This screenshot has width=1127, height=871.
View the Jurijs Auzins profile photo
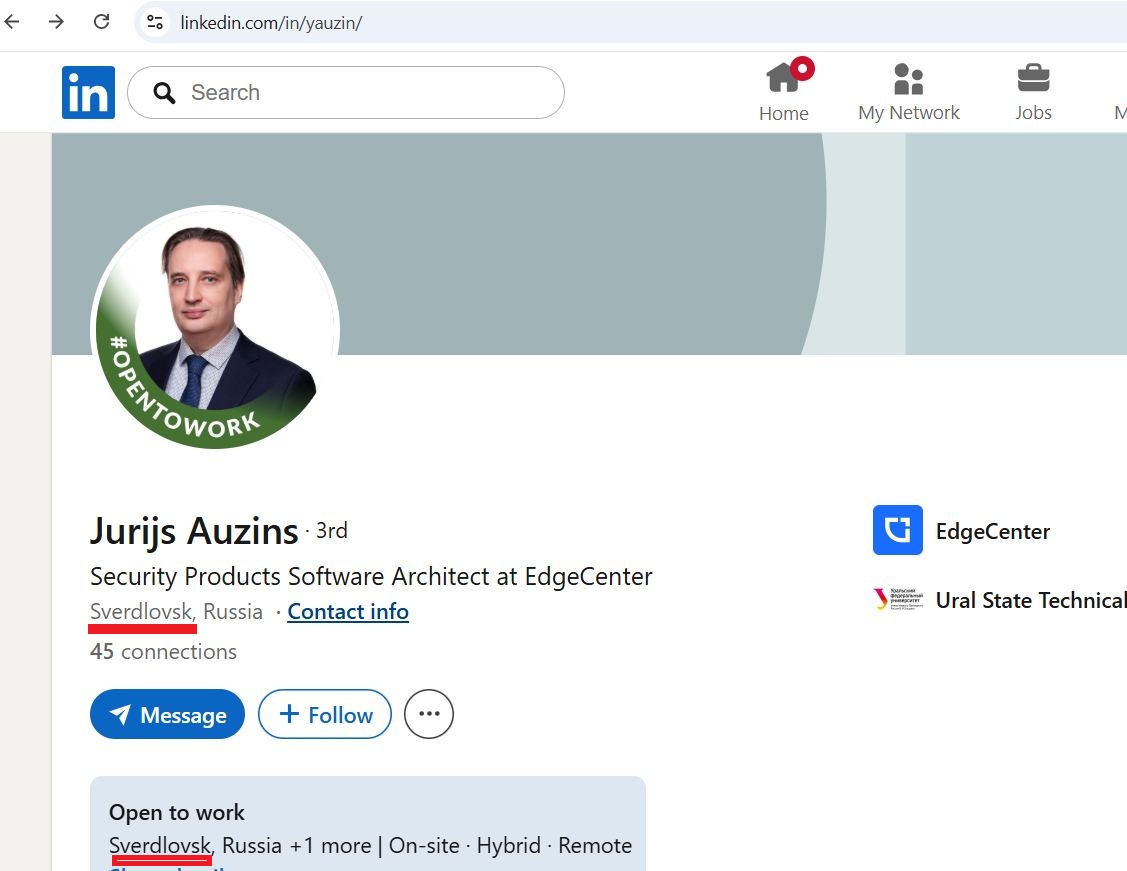(x=214, y=328)
